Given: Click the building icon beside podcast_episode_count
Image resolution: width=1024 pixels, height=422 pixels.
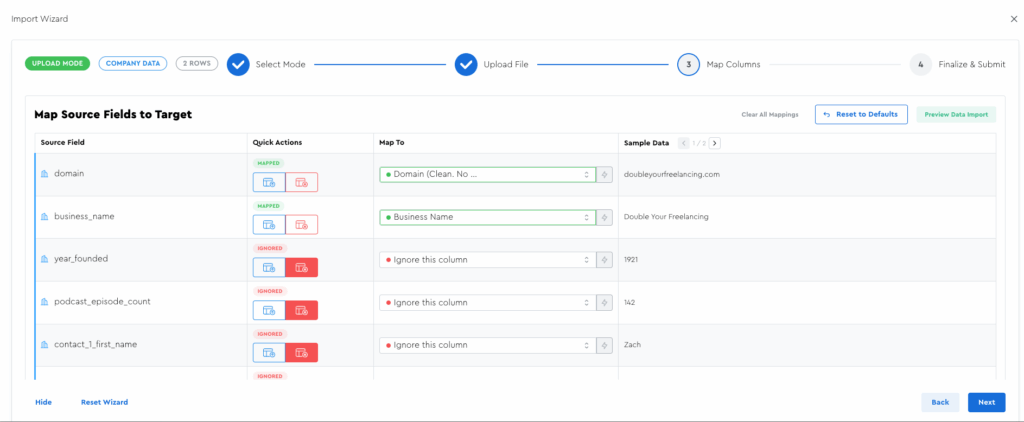Looking at the screenshot, I should coord(44,301).
